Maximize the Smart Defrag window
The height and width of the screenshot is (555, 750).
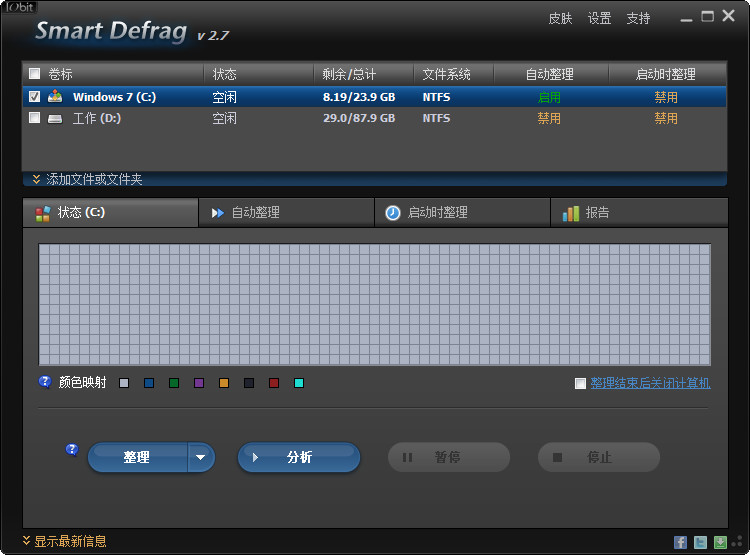(707, 17)
